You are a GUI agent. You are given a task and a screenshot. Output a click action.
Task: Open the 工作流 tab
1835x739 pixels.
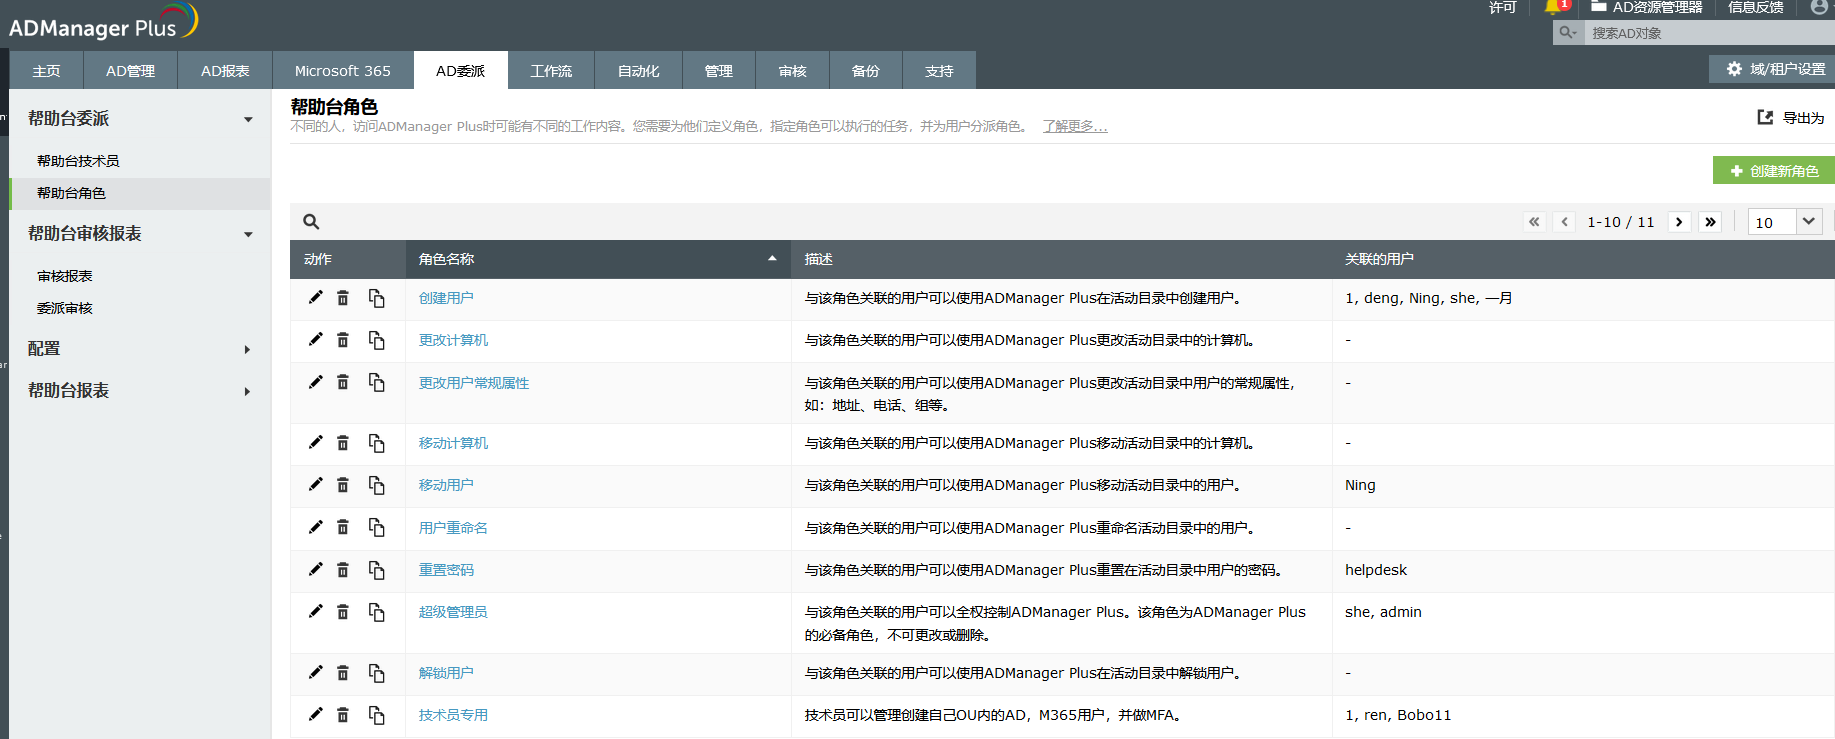(x=551, y=71)
